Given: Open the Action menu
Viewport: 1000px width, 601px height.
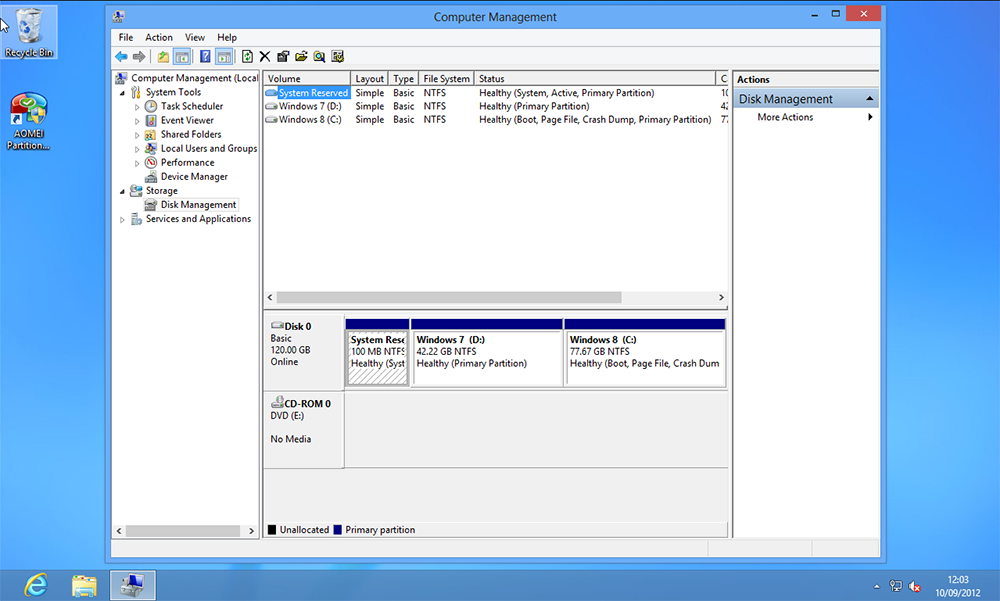Looking at the screenshot, I should [159, 38].
